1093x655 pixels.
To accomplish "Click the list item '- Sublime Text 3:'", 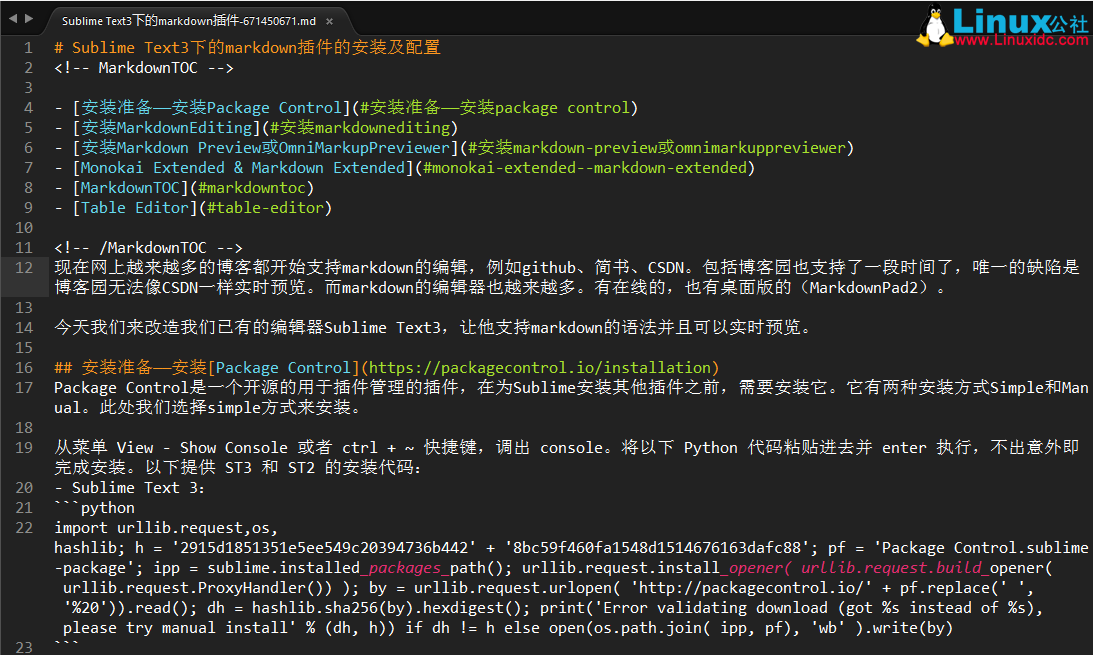I will (130, 488).
